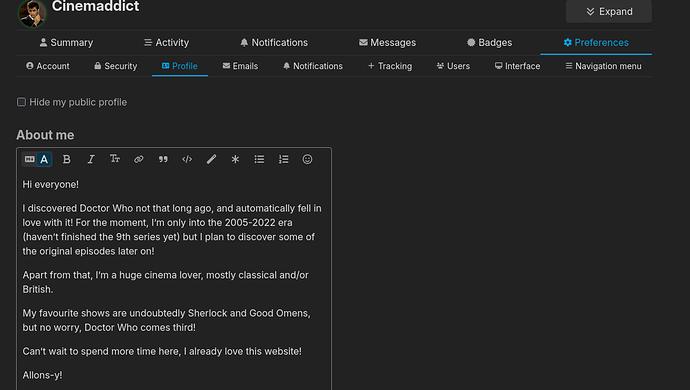Open the Interface preferences section
Viewport: 690px width, 390px height.
pyautogui.click(x=517, y=66)
